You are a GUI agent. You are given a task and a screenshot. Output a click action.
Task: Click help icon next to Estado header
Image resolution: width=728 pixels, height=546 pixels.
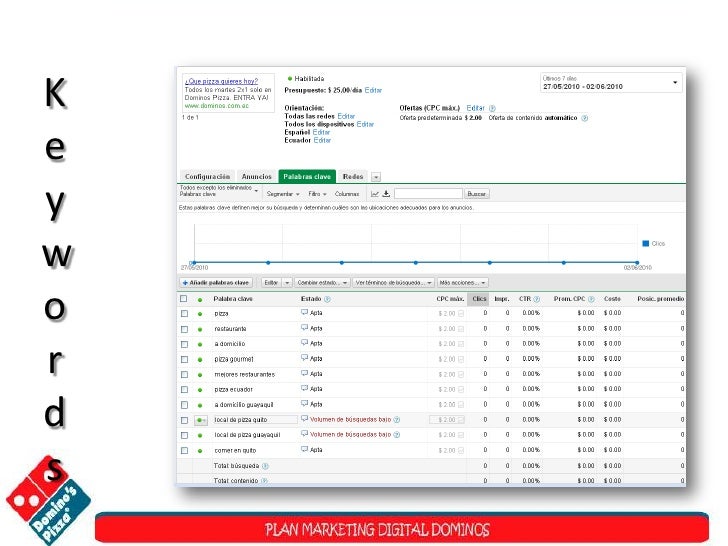(x=327, y=299)
